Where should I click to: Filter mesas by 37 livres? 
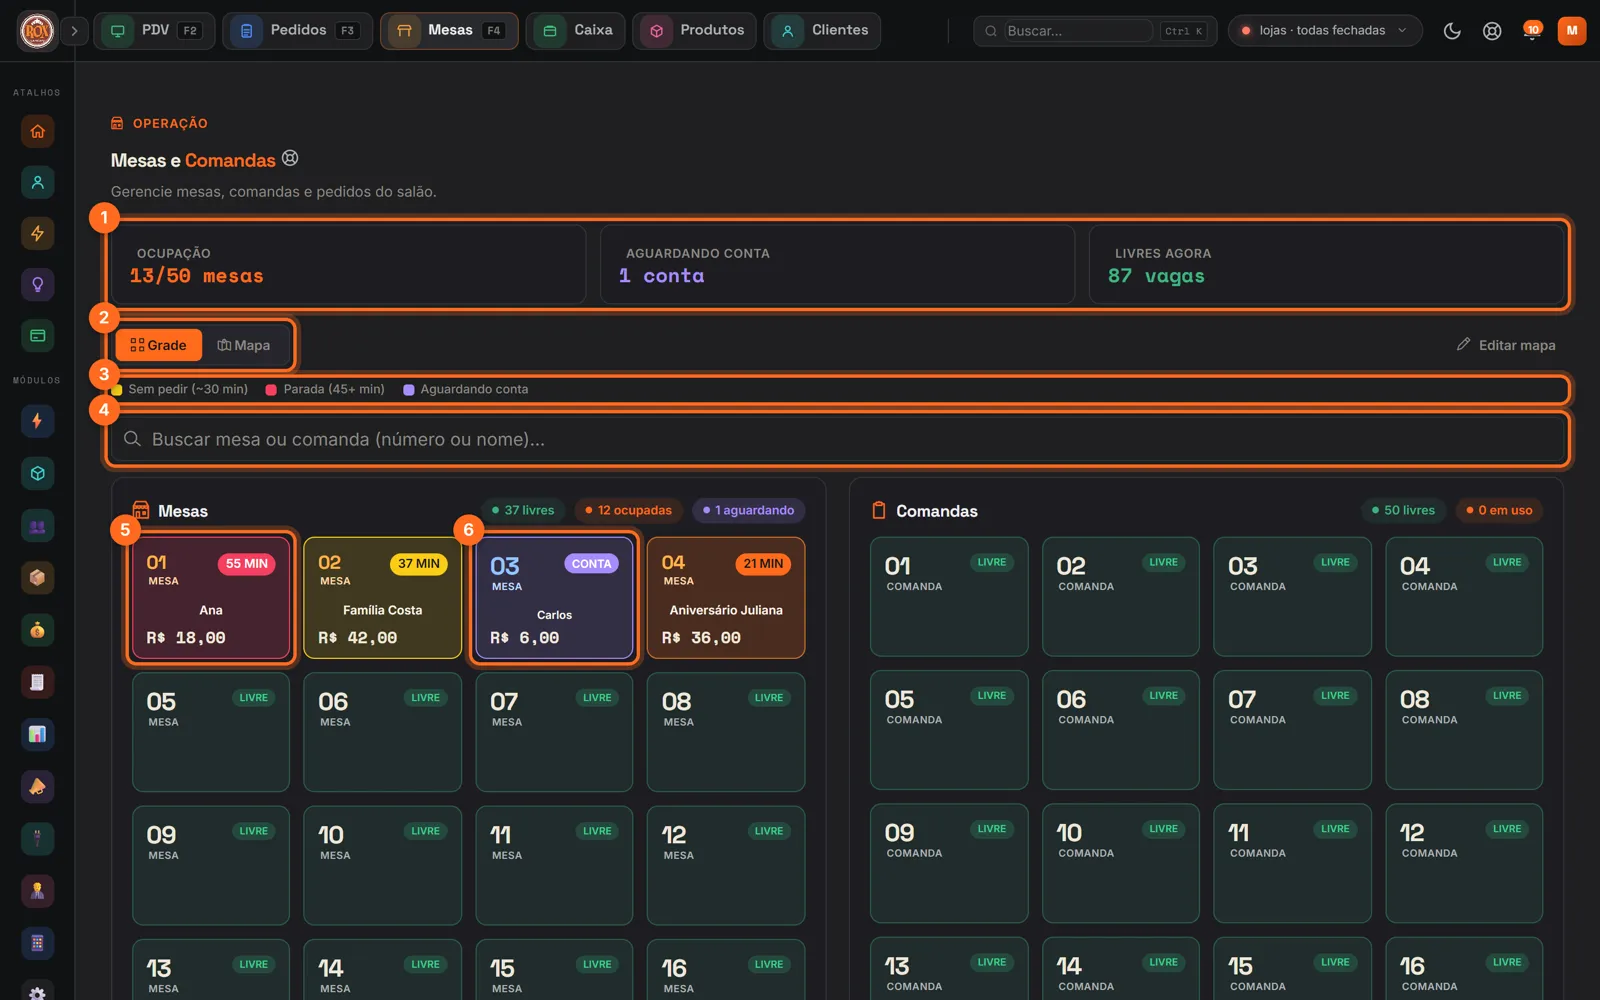click(523, 510)
